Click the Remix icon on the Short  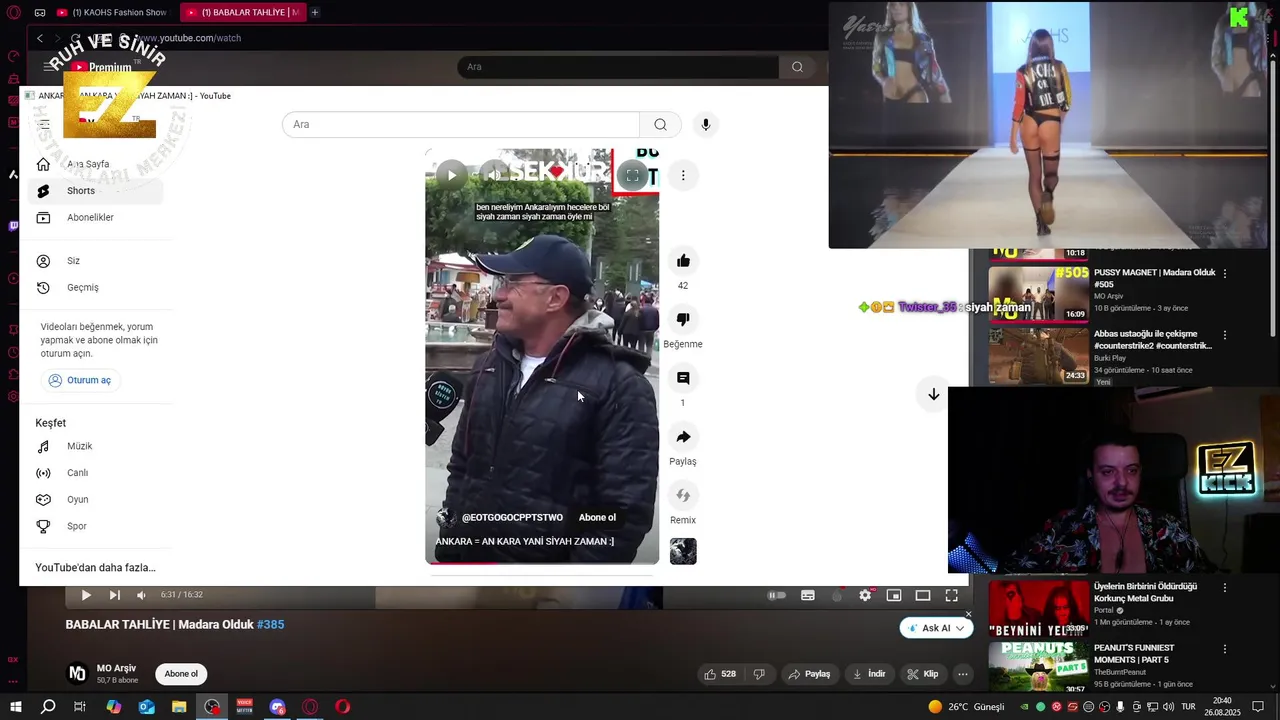(x=683, y=495)
